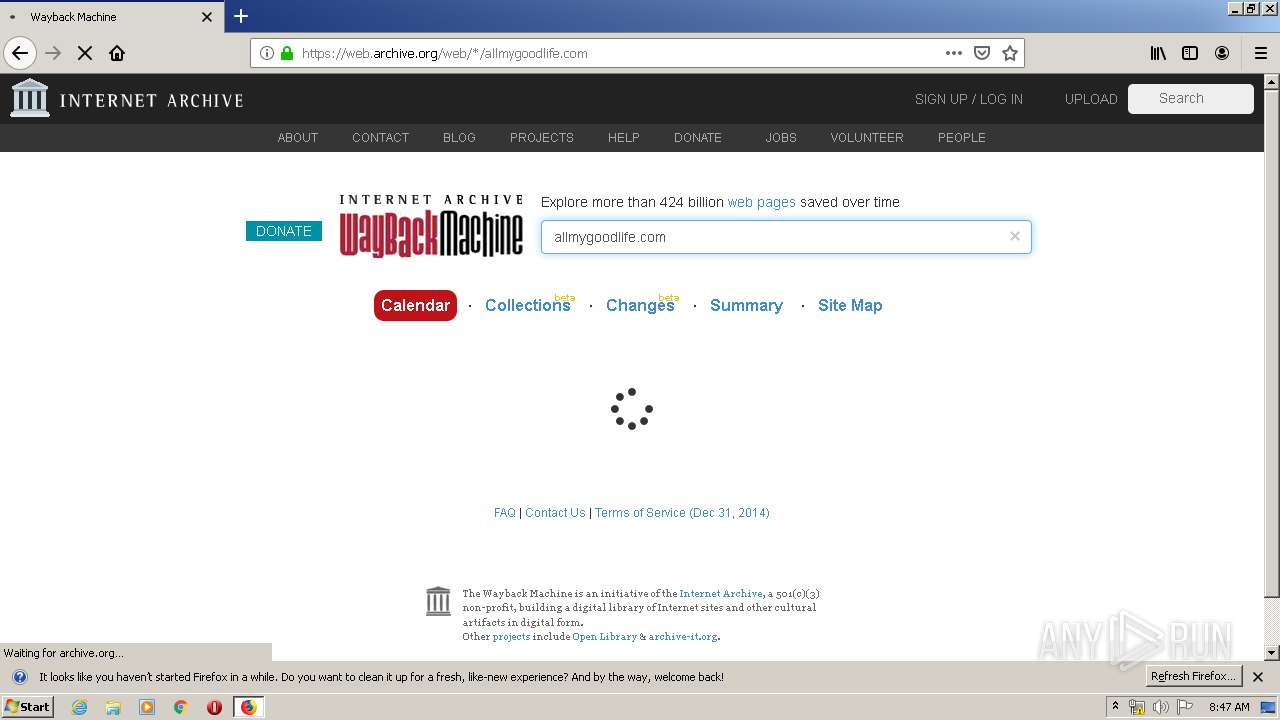Open a new tab with plus button
1280x720 pixels.
(x=241, y=16)
